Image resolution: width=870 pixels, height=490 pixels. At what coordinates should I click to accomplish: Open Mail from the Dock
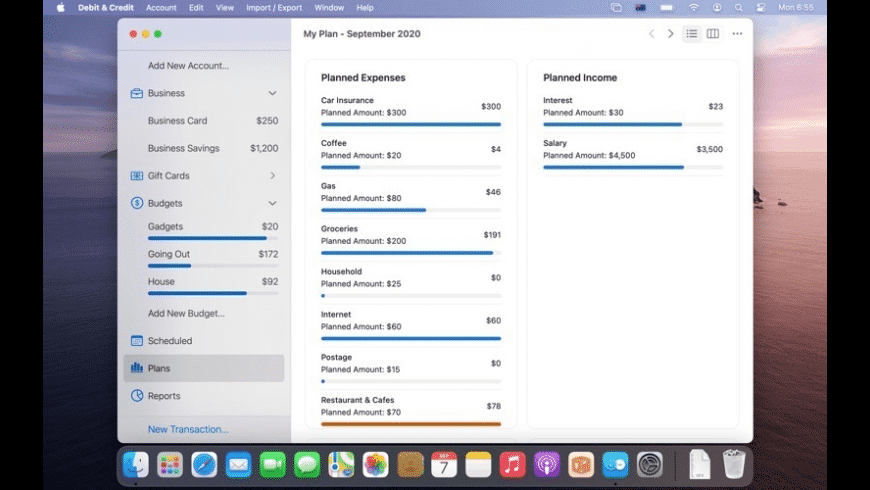[x=239, y=464]
